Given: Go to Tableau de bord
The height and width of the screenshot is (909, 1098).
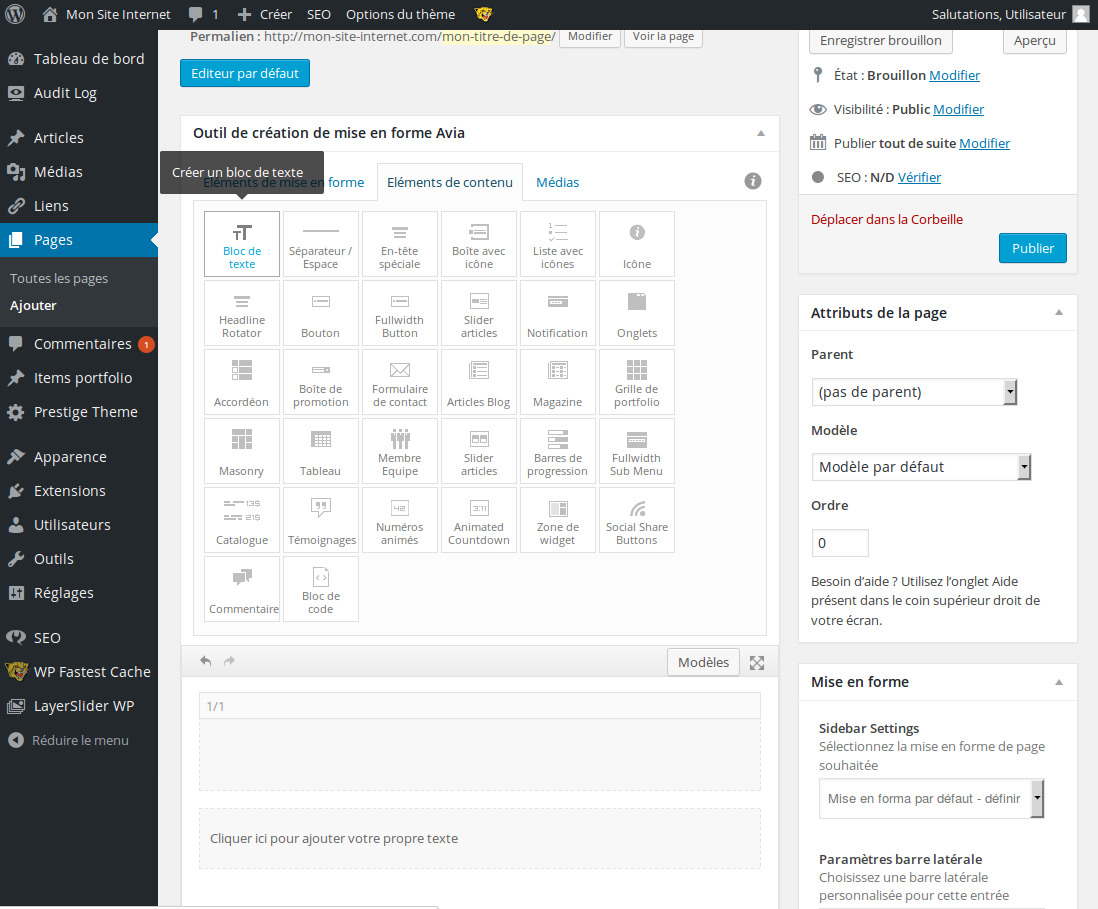Looking at the screenshot, I should coord(78,59).
